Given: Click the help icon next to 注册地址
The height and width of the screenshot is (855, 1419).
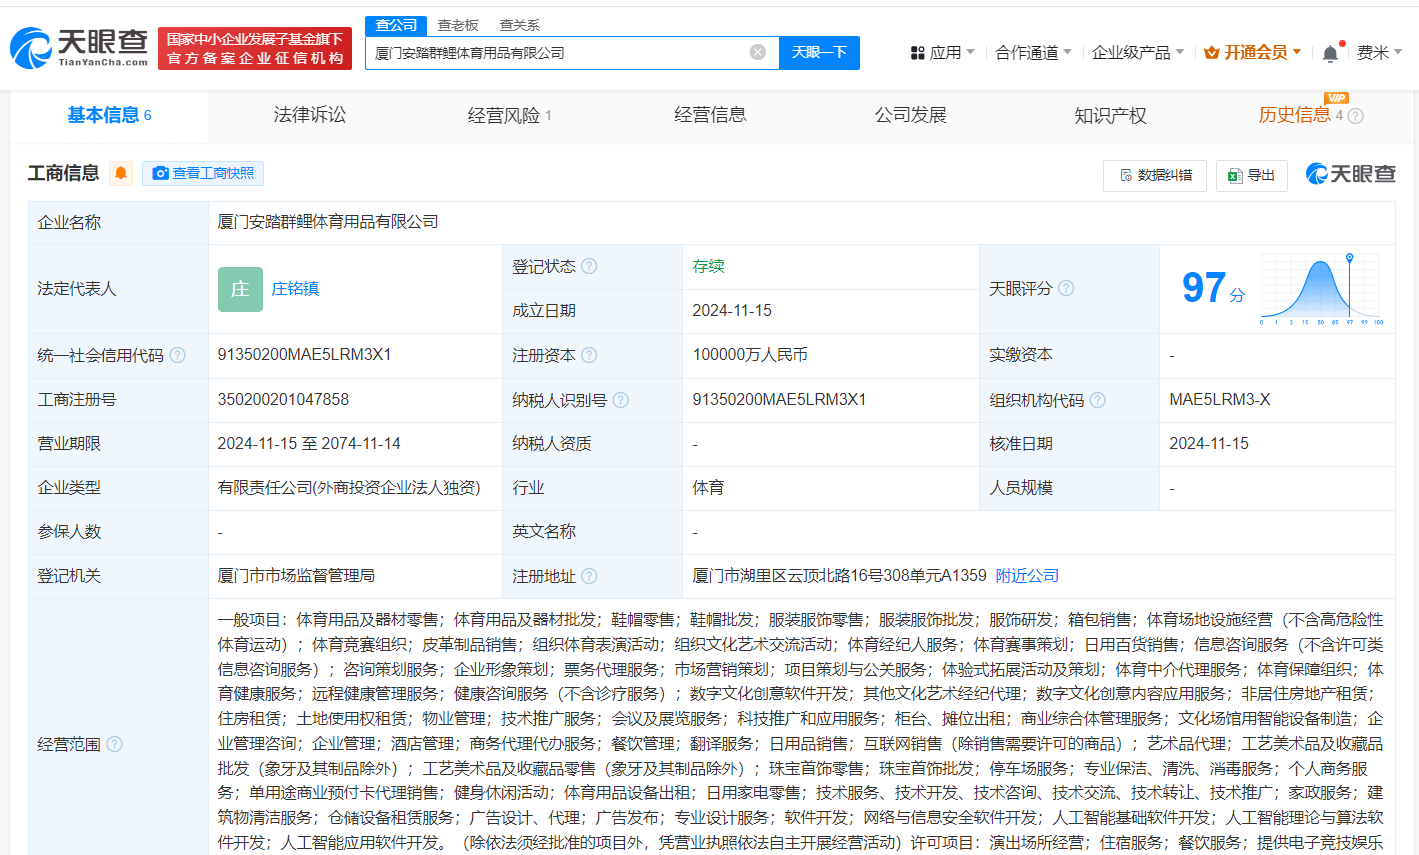Looking at the screenshot, I should click(x=589, y=576).
